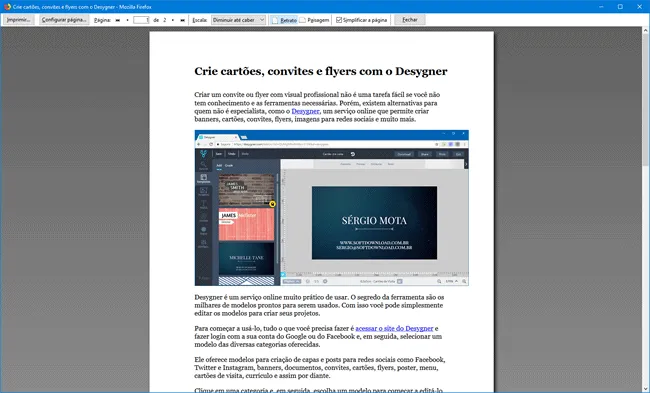650x393 pixels.
Task: Click paragraph starting 'Ele oferece modelos'
Action: (320, 368)
